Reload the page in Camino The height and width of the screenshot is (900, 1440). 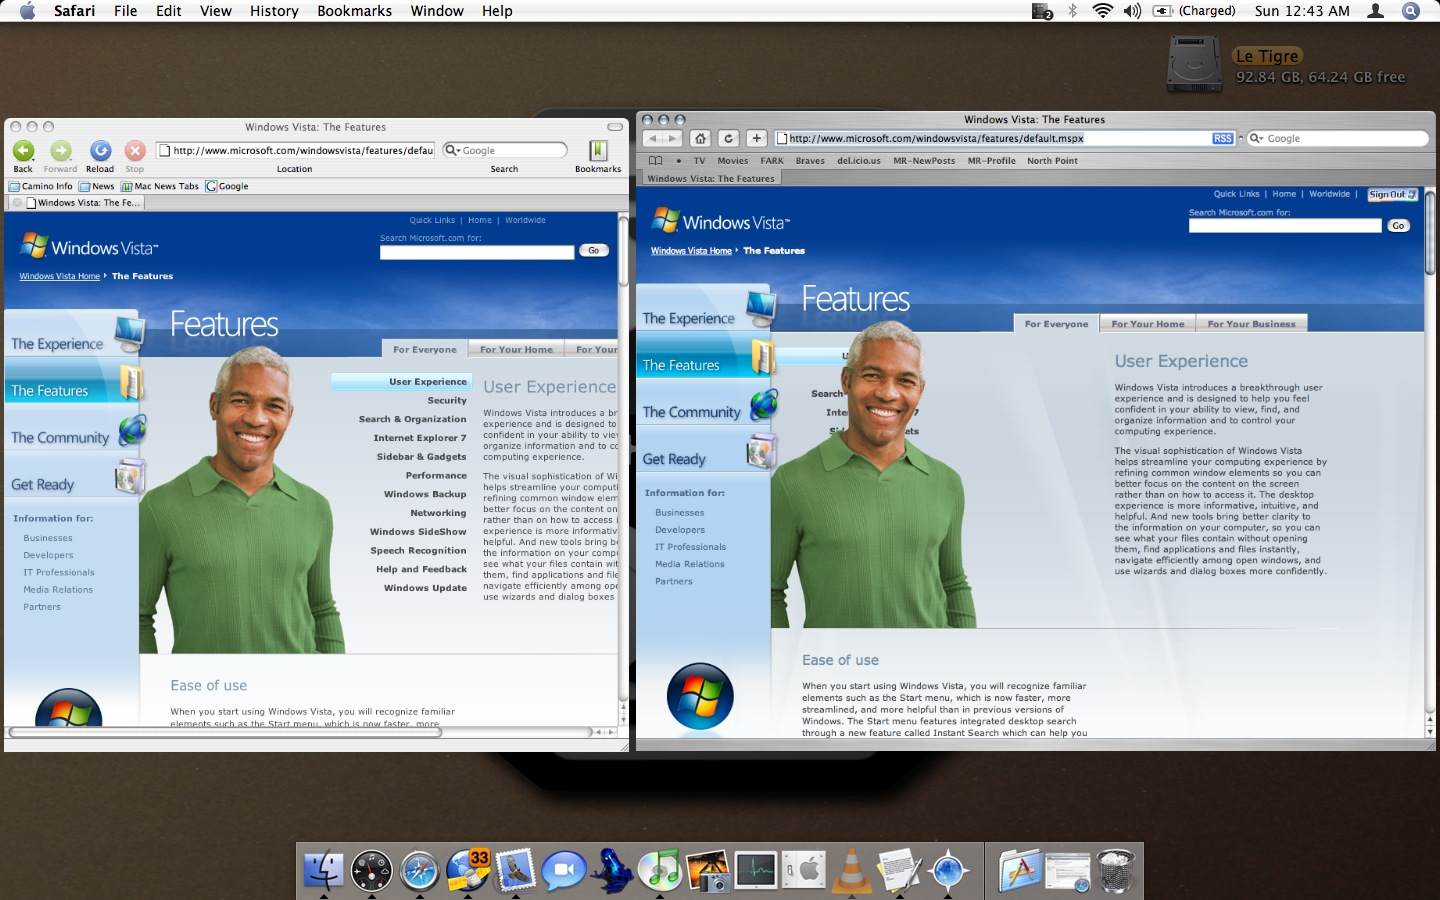100,151
